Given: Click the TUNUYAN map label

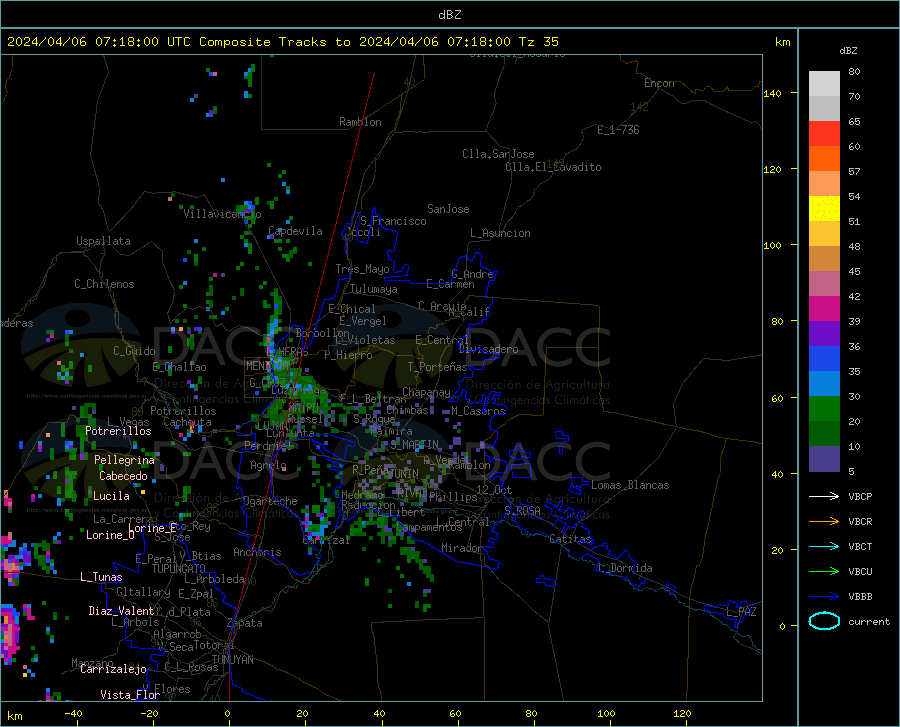Looking at the screenshot, I should [x=232, y=660].
